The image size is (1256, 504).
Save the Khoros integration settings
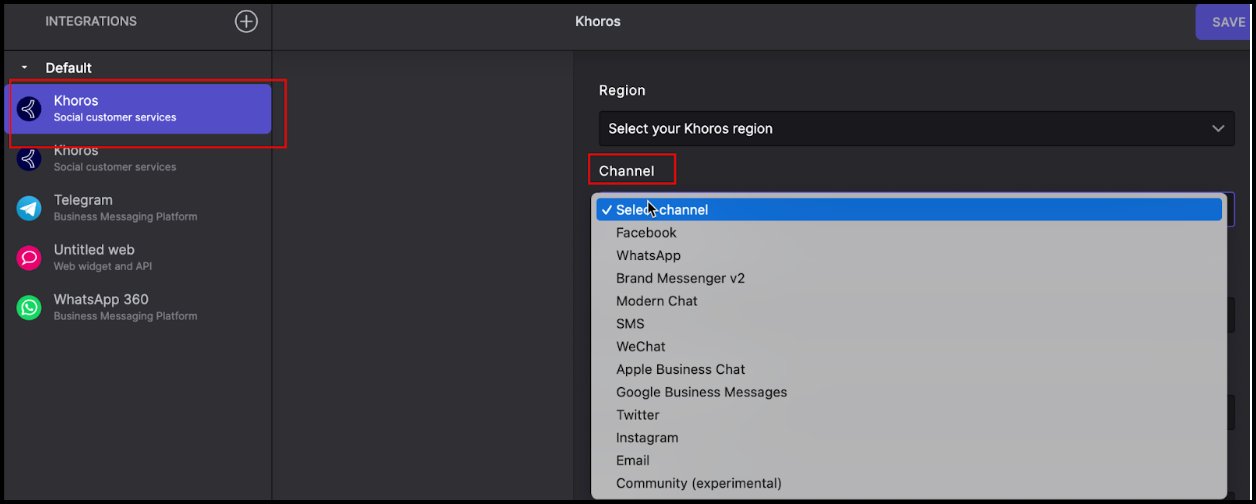tap(1225, 22)
